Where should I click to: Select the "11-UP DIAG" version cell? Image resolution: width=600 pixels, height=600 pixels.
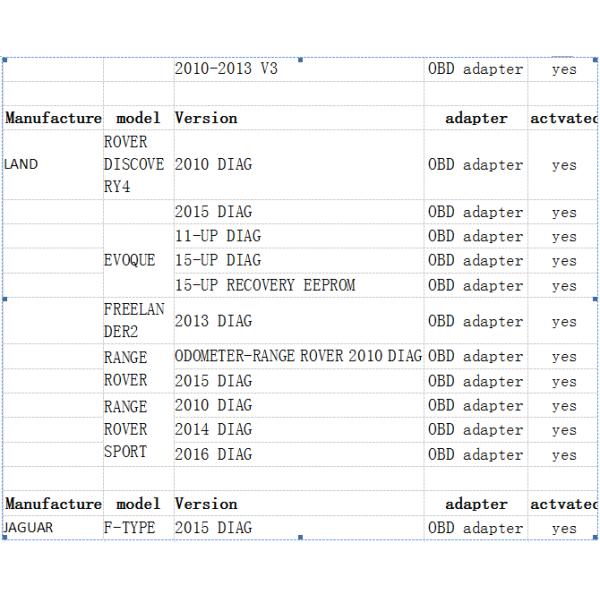217,236
